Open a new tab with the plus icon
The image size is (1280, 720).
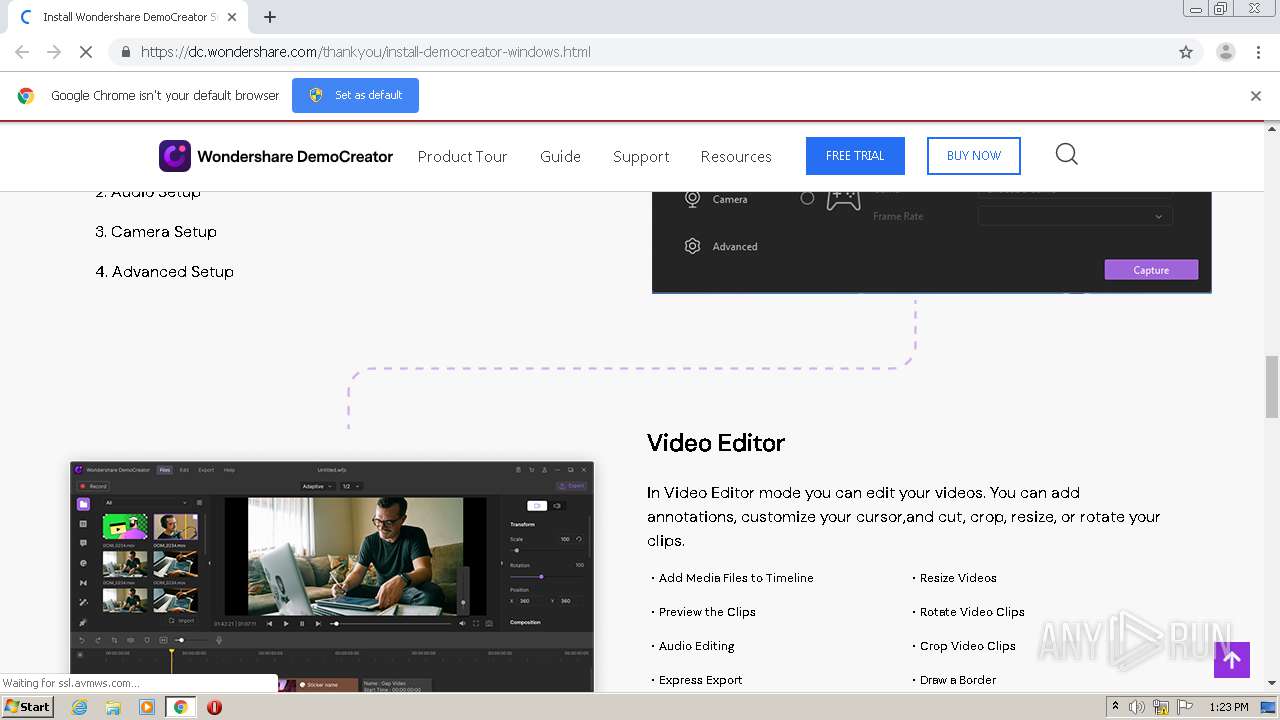tap(270, 17)
